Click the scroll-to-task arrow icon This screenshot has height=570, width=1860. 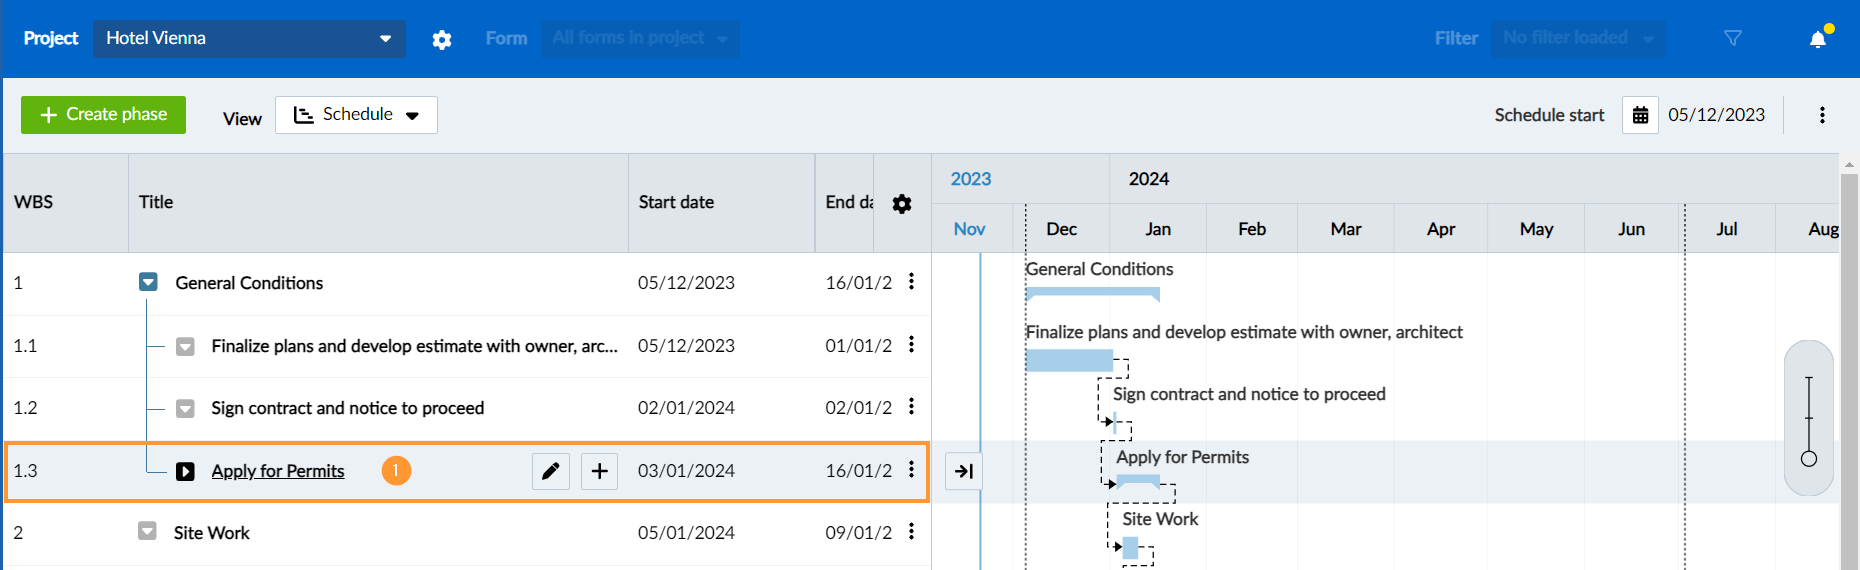(964, 471)
